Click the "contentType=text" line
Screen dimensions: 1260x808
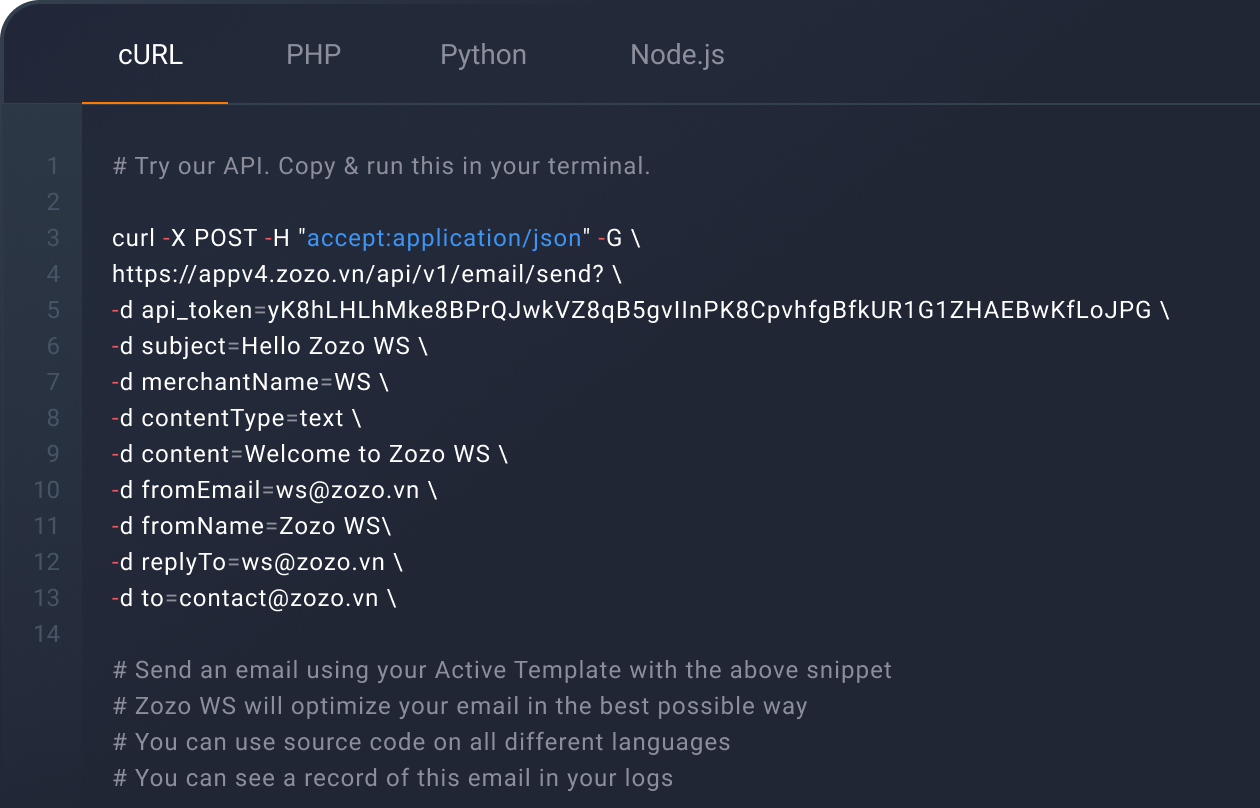[237, 418]
